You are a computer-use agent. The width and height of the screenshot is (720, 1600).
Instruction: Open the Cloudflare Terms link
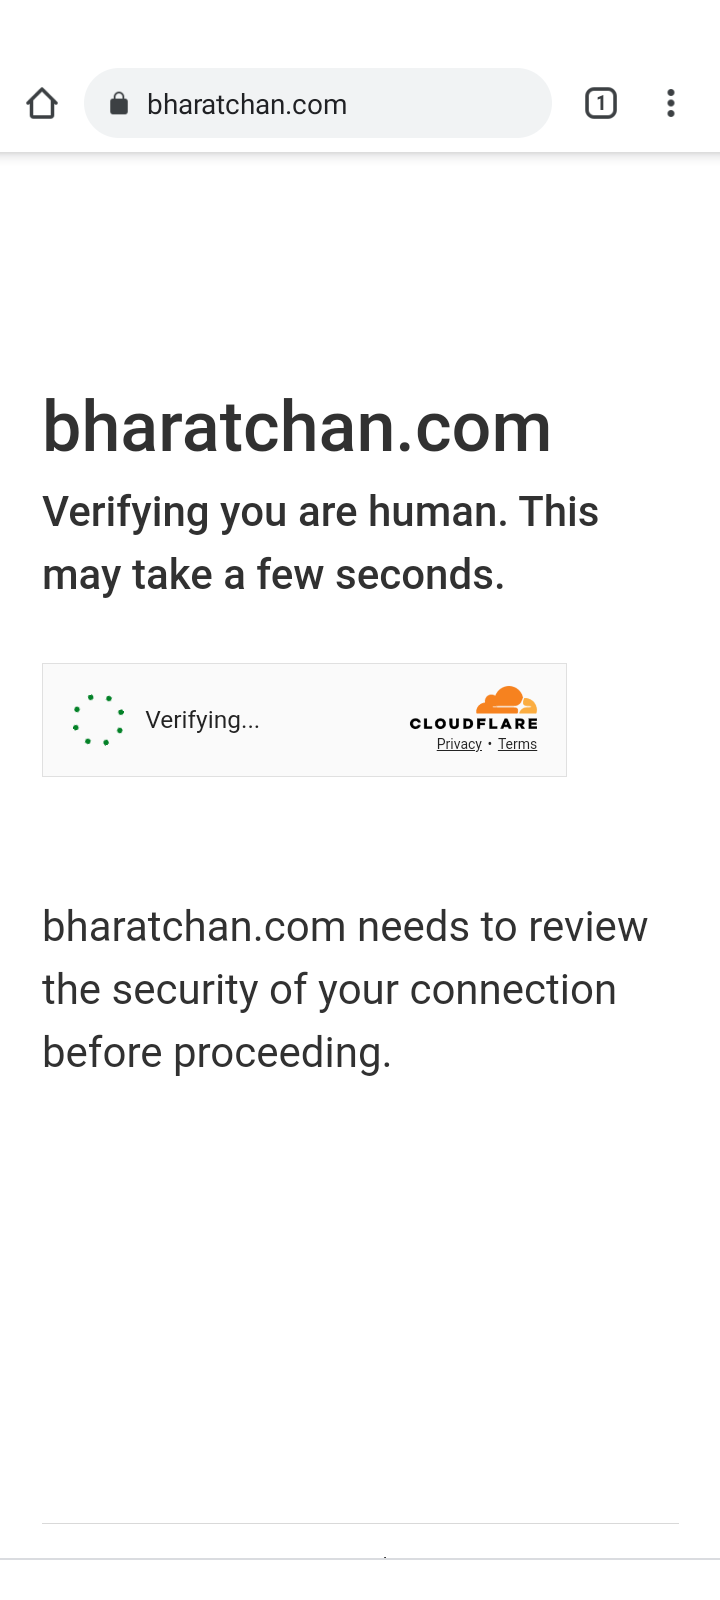click(x=517, y=744)
